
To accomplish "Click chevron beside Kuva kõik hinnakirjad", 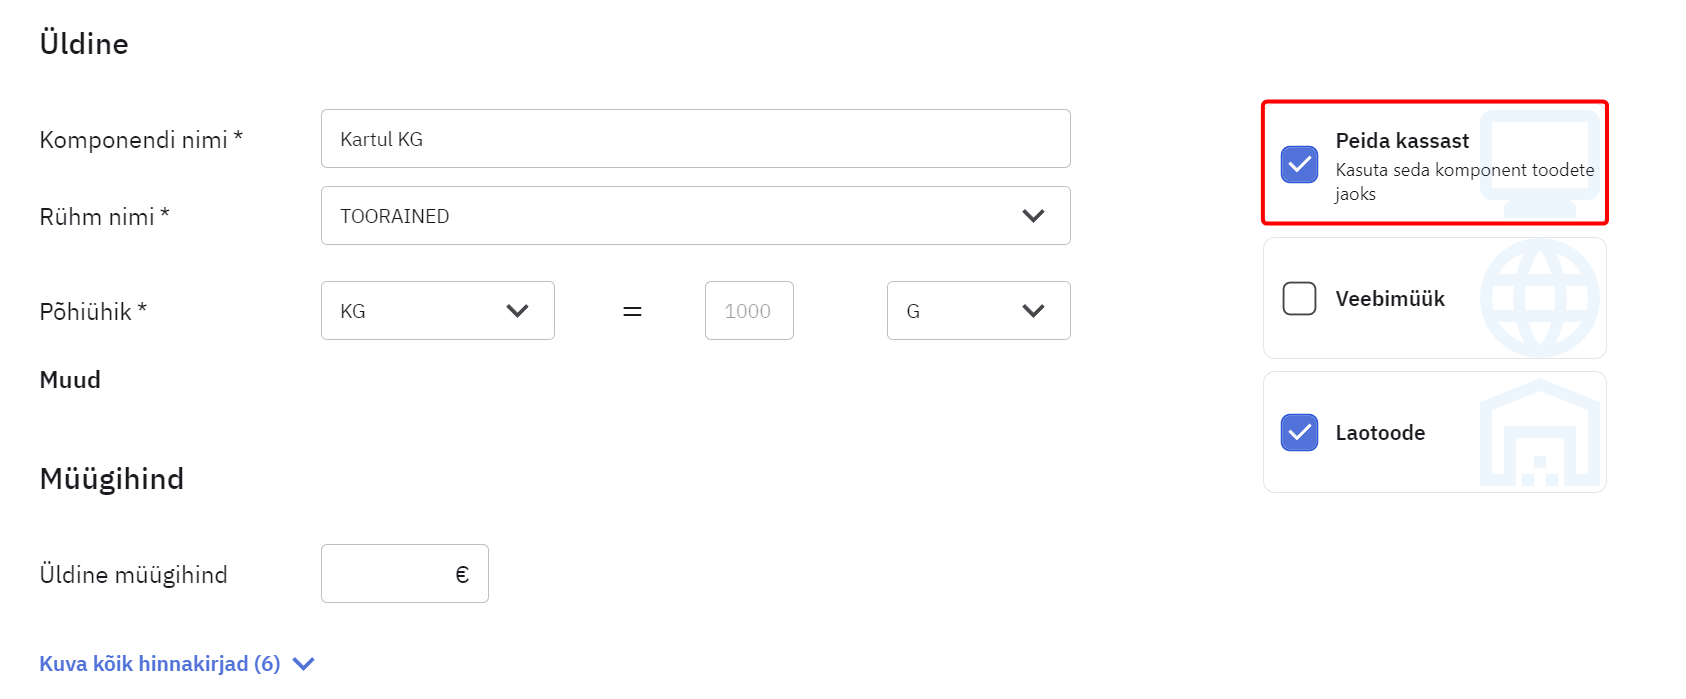I will (x=303, y=664).
